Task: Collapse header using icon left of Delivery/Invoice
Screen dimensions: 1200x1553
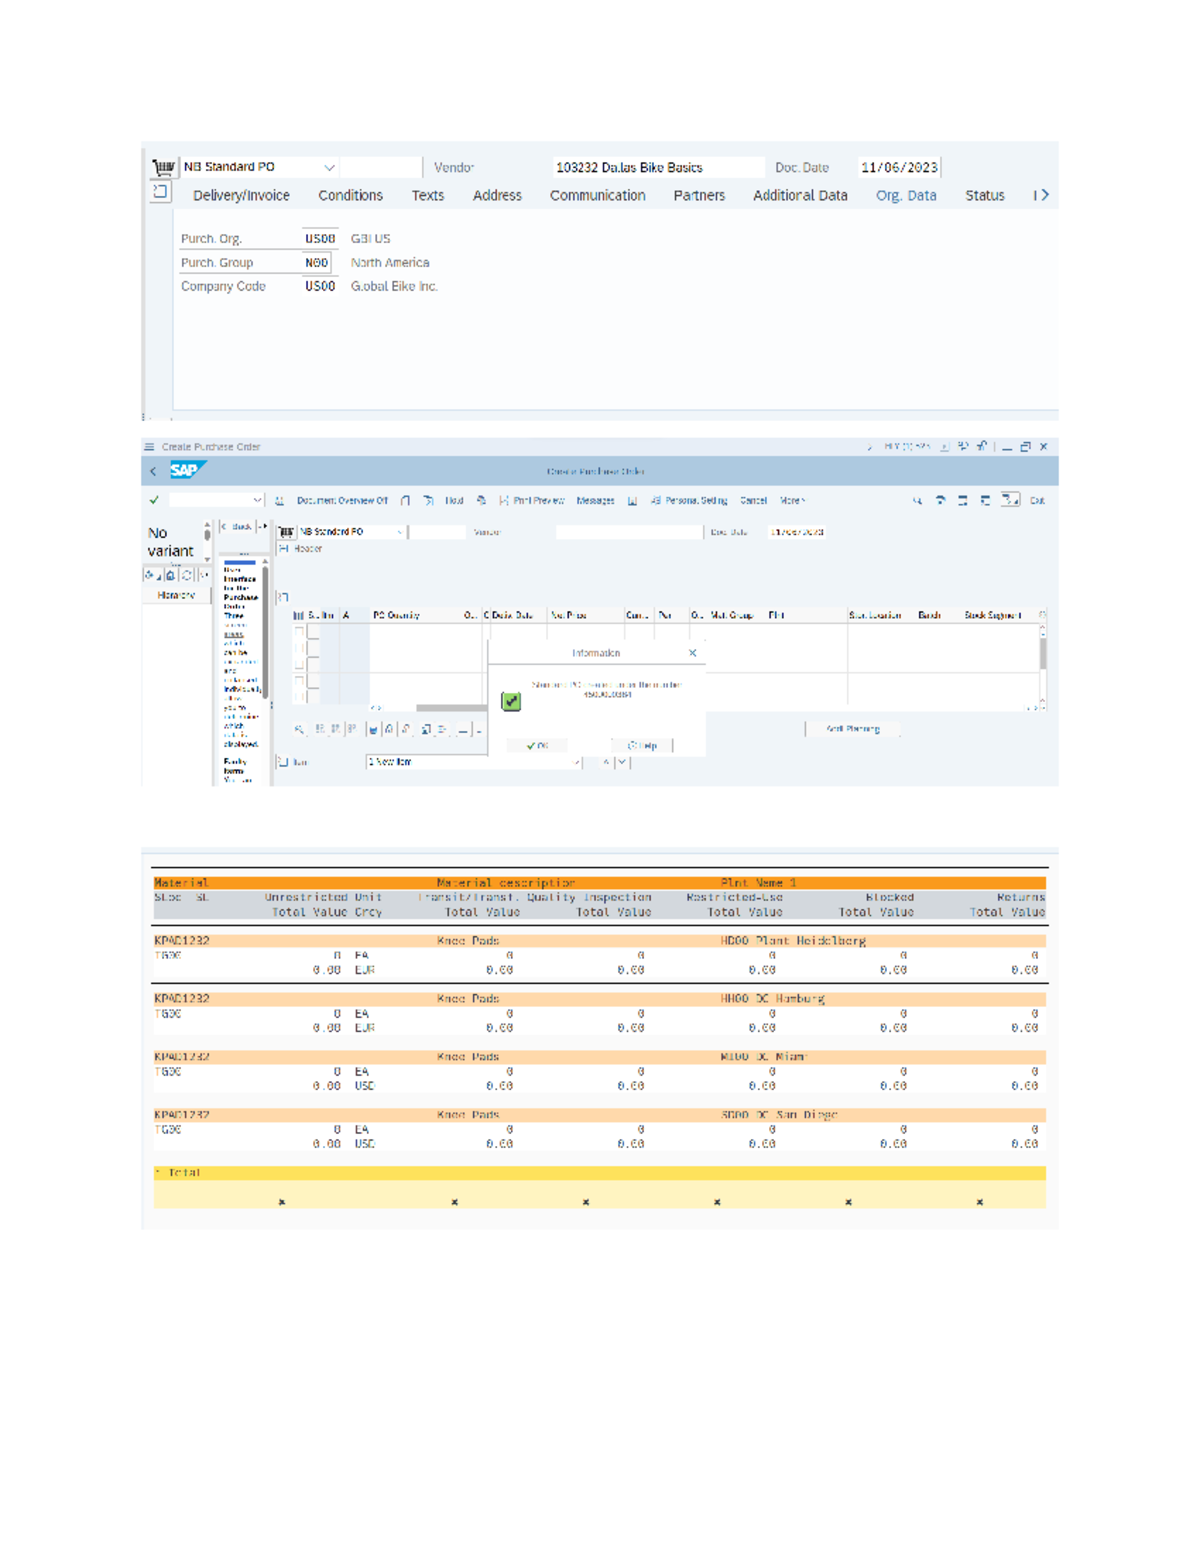Action: 160,191
